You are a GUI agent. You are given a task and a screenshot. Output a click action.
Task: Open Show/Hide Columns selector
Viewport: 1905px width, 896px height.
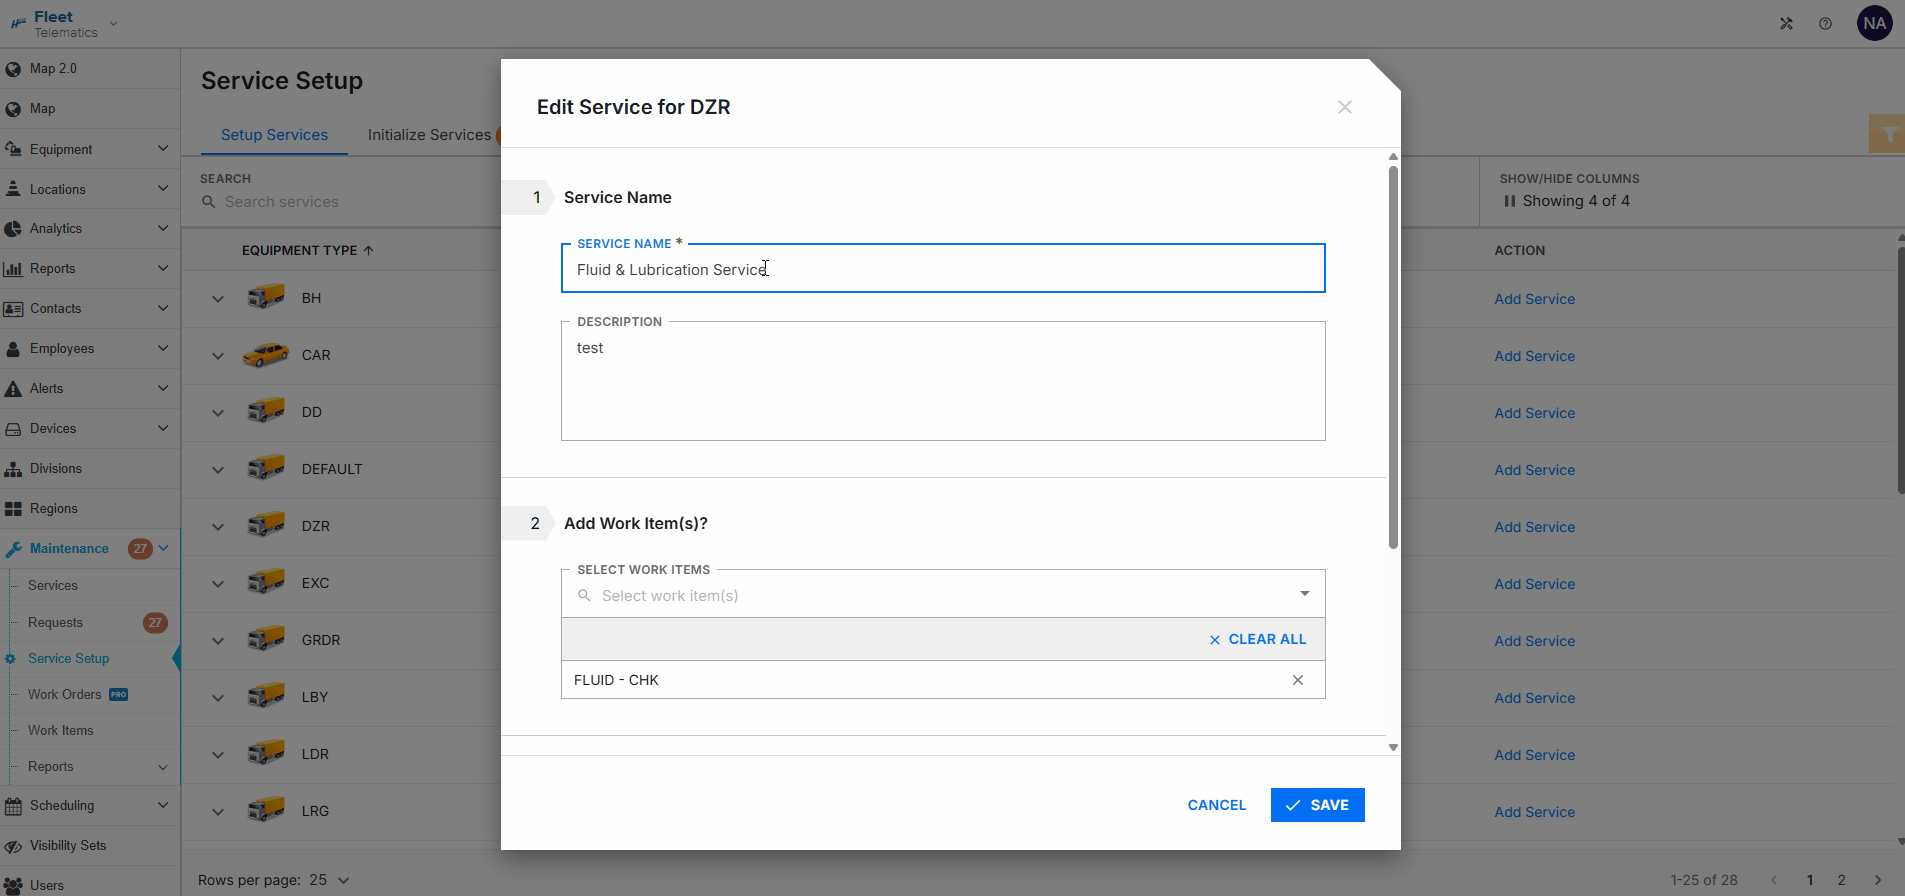[x=1568, y=201]
